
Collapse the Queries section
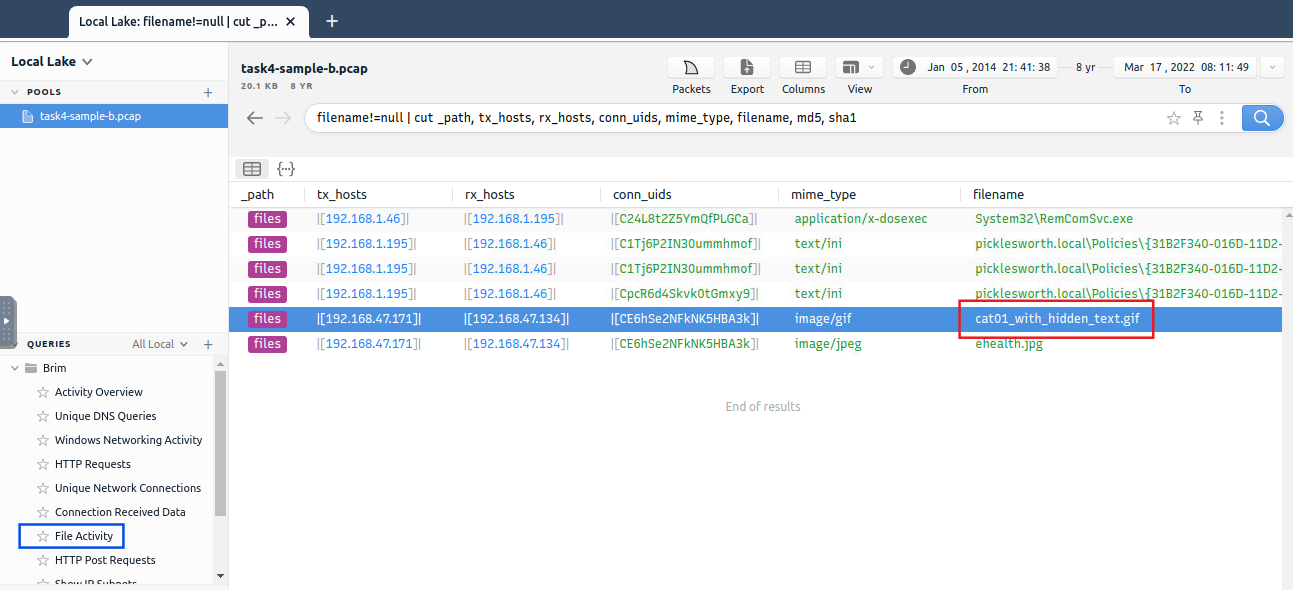point(15,344)
